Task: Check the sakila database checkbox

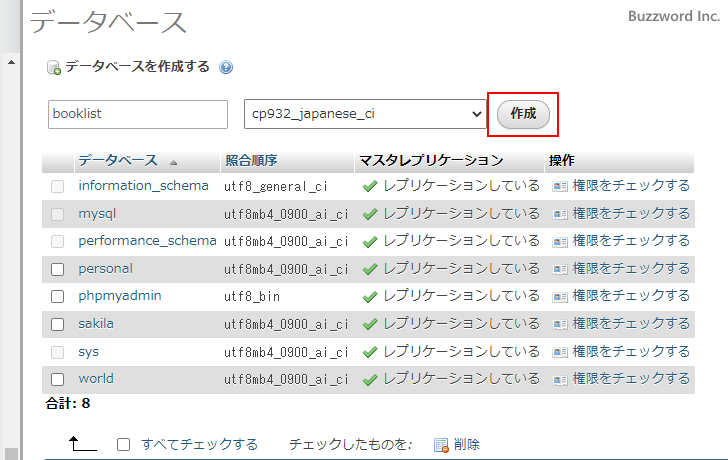Action: point(58,324)
